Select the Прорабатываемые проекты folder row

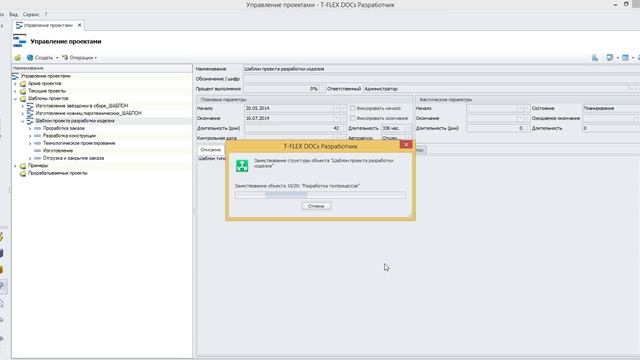57,173
